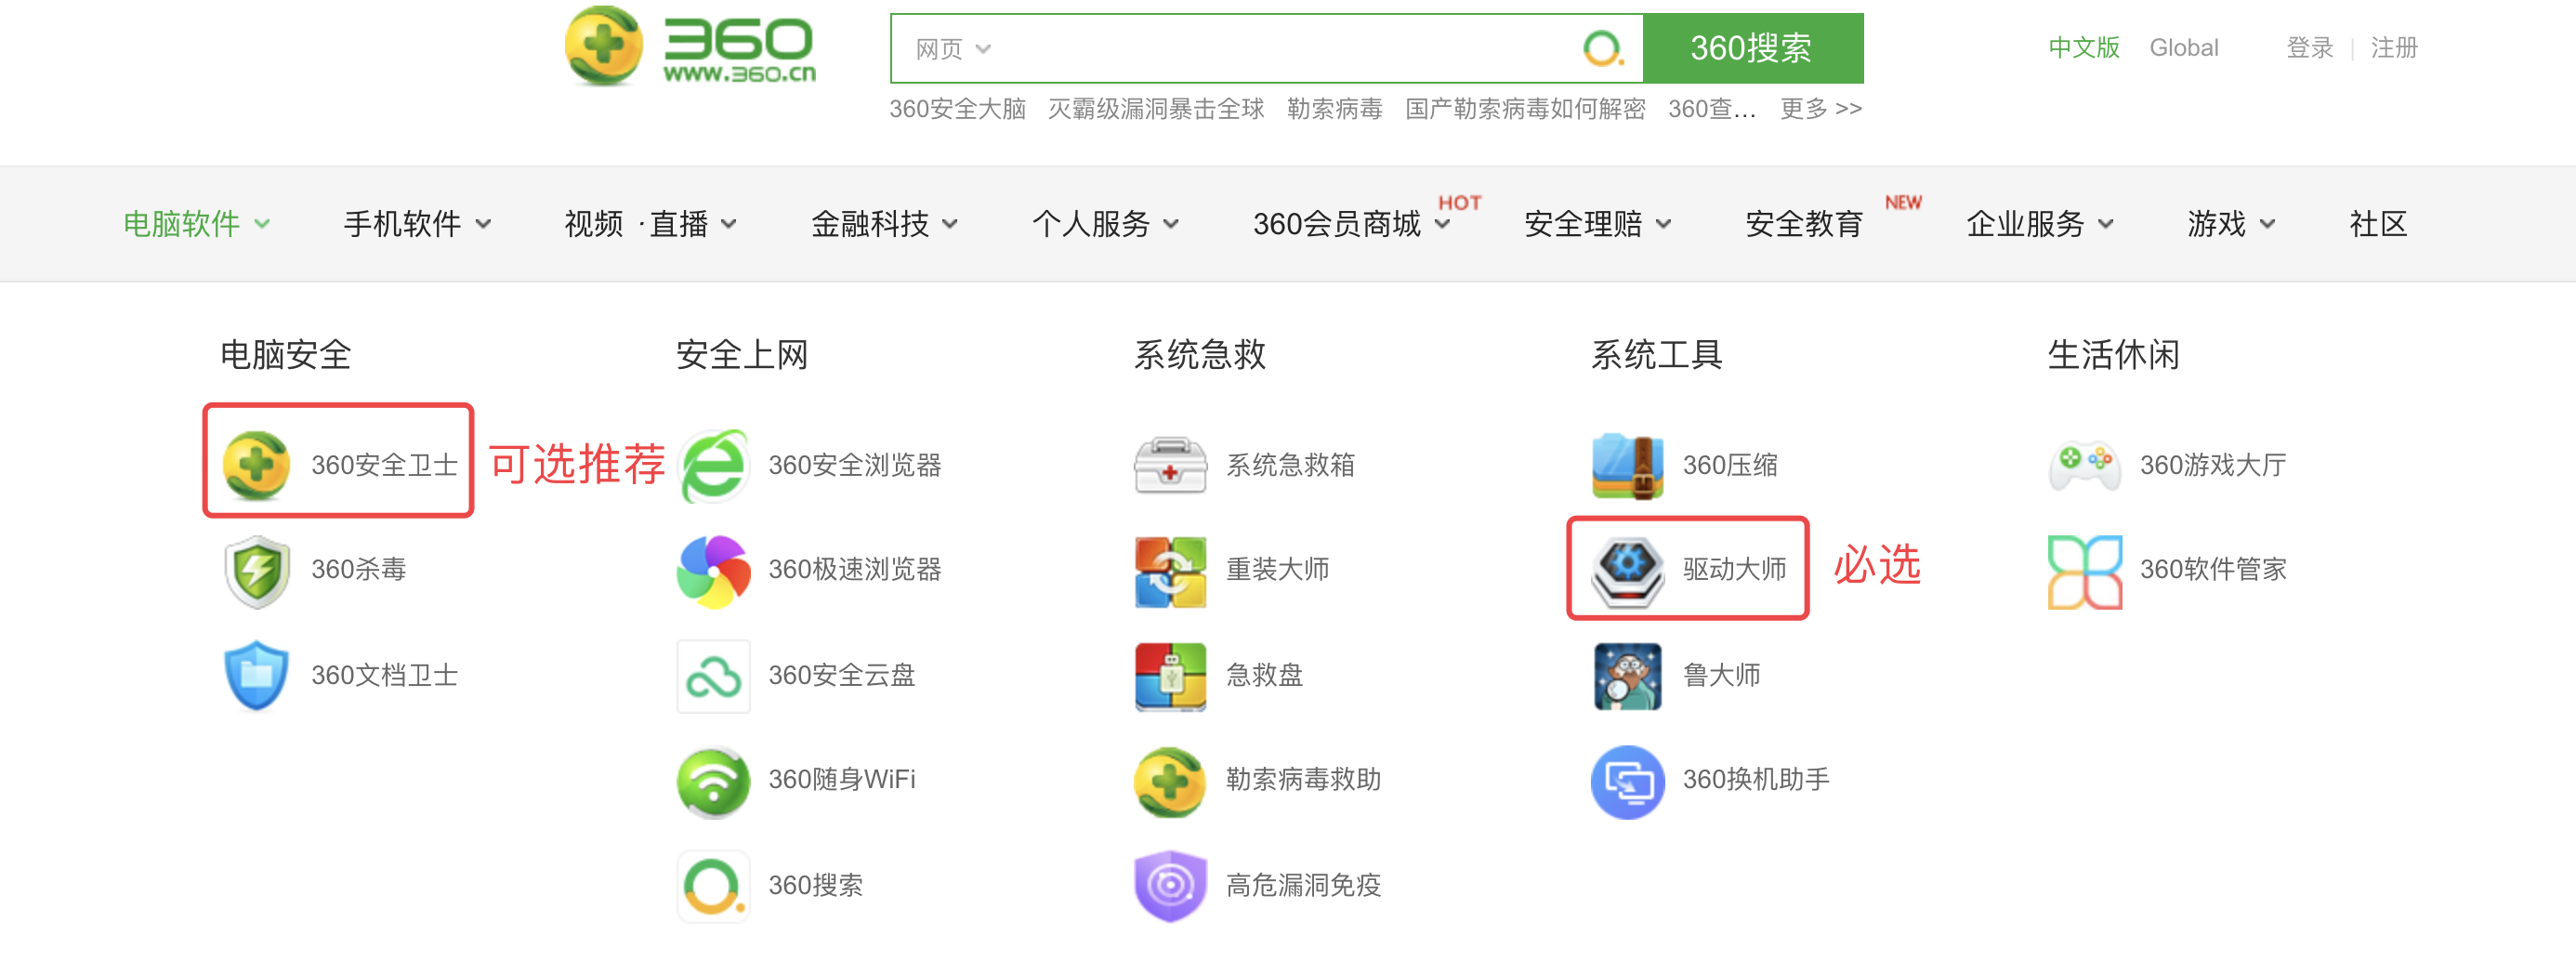This screenshot has height=961, width=2576.
Task: Expand the 360会员商城 menu chevron
Action: tap(1442, 224)
